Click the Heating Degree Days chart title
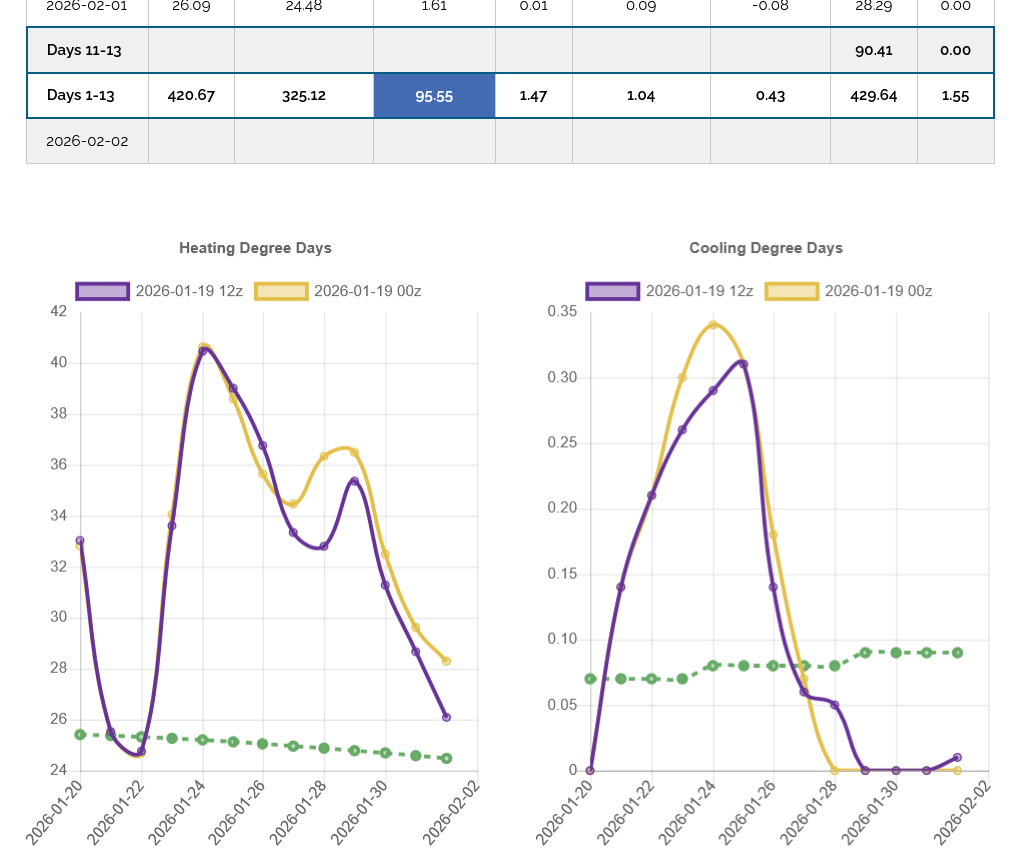 (x=255, y=248)
